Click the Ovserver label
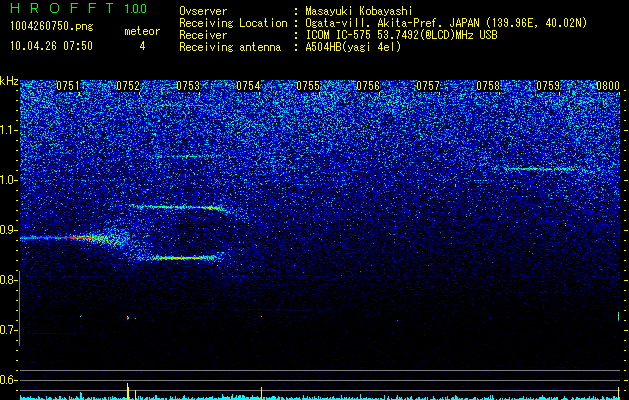Screen dimensions: 629x400 point(203,11)
